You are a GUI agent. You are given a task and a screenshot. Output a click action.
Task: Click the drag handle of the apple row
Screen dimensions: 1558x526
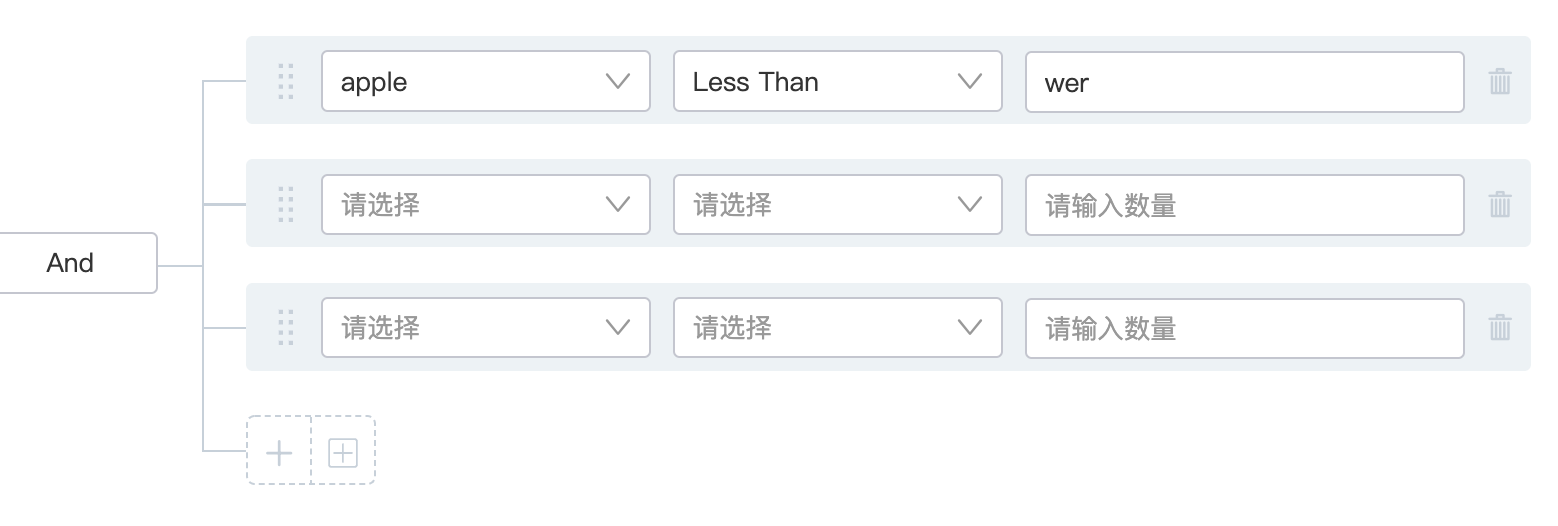tap(286, 81)
